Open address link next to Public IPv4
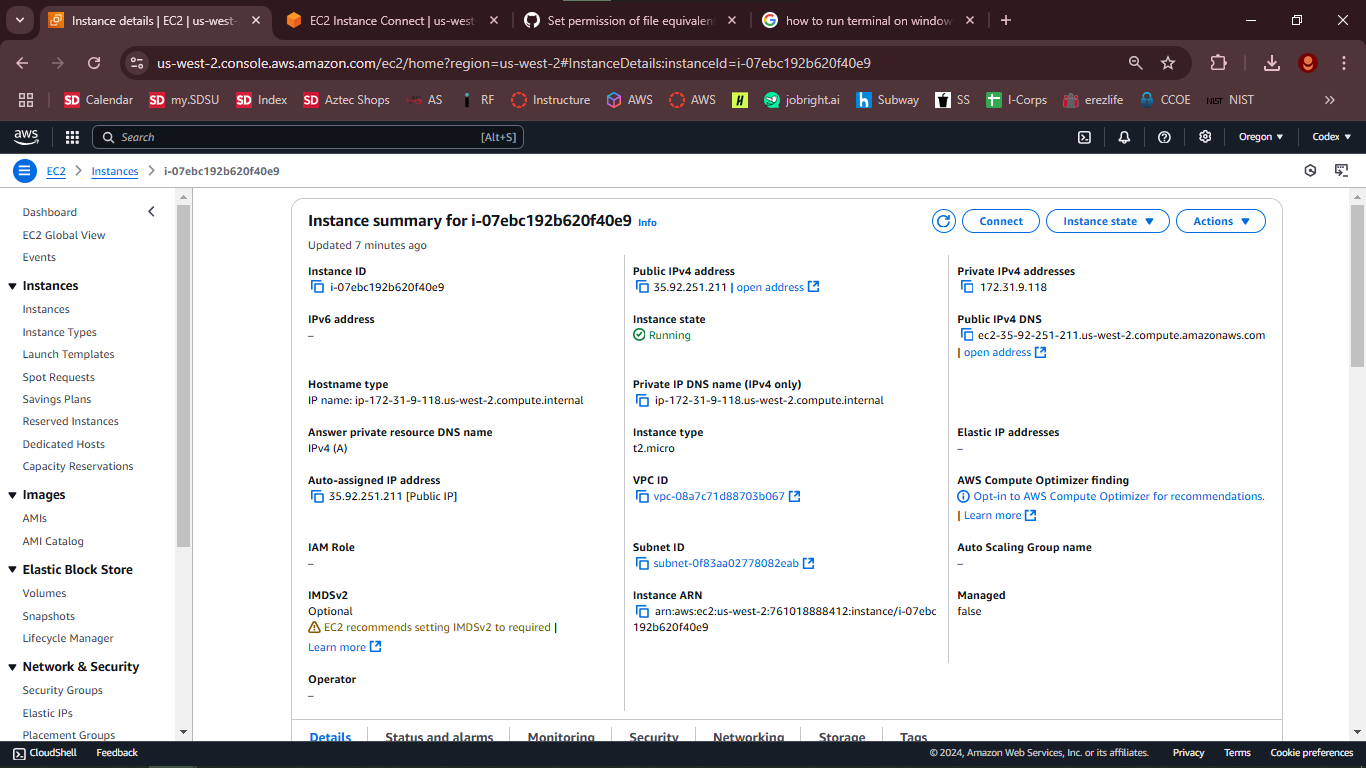This screenshot has height=768, width=1366. coord(778,287)
